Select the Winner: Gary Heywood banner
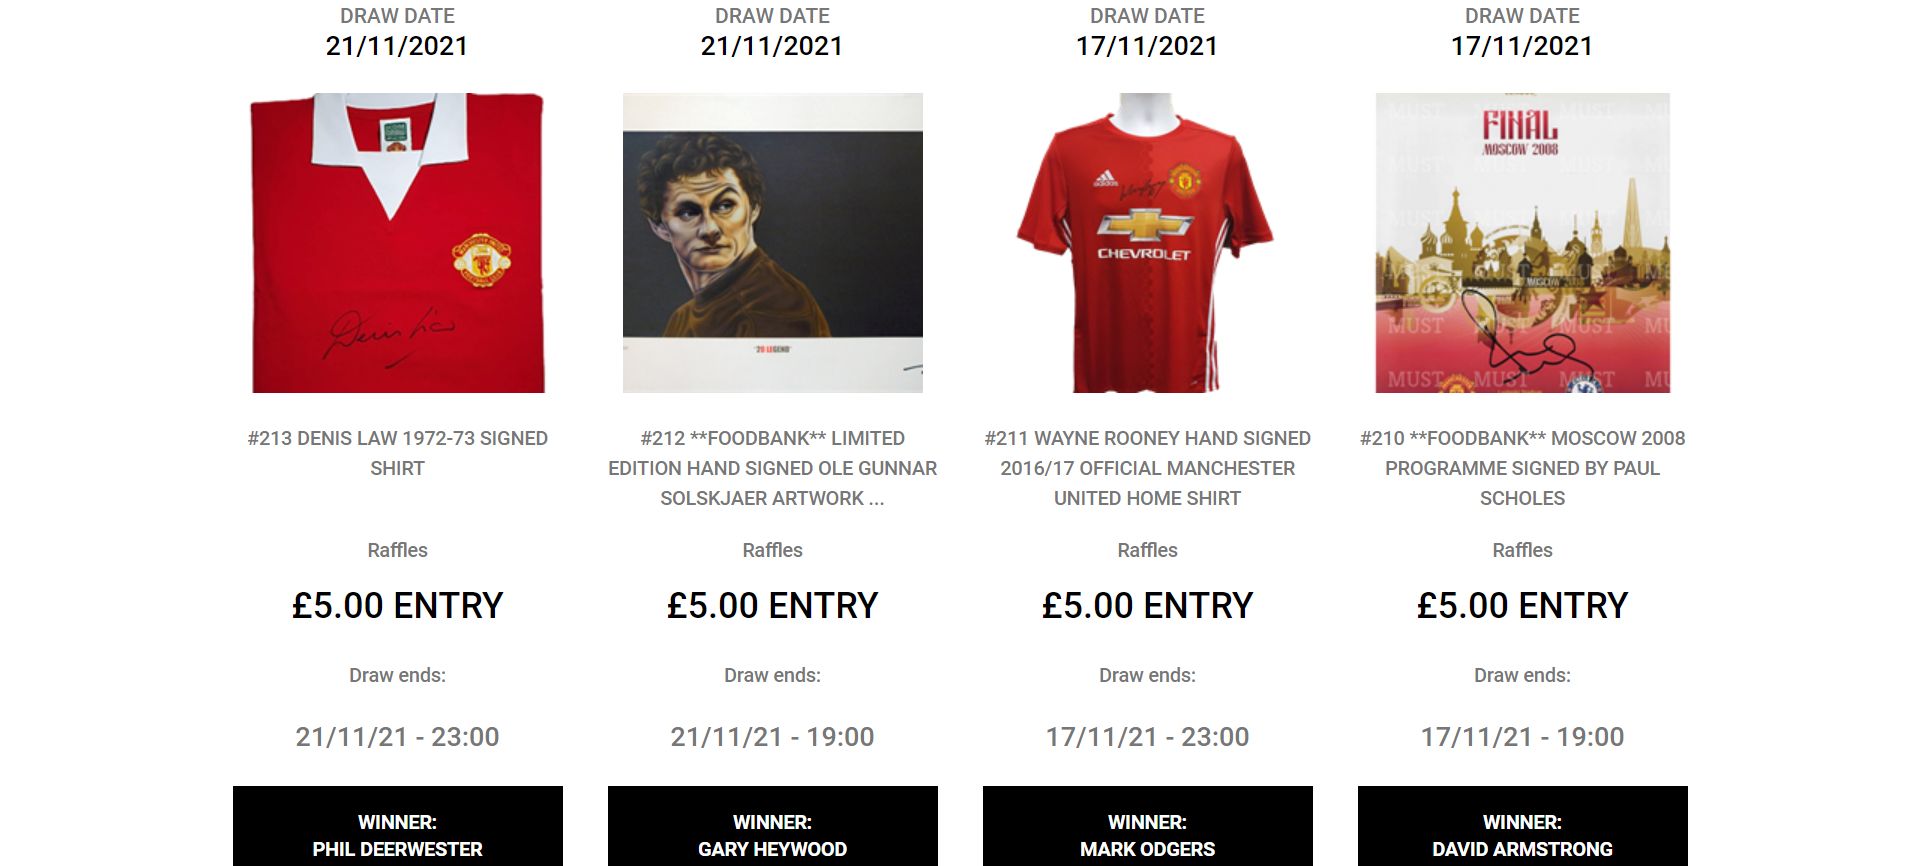This screenshot has width=1920, height=866. click(x=772, y=826)
